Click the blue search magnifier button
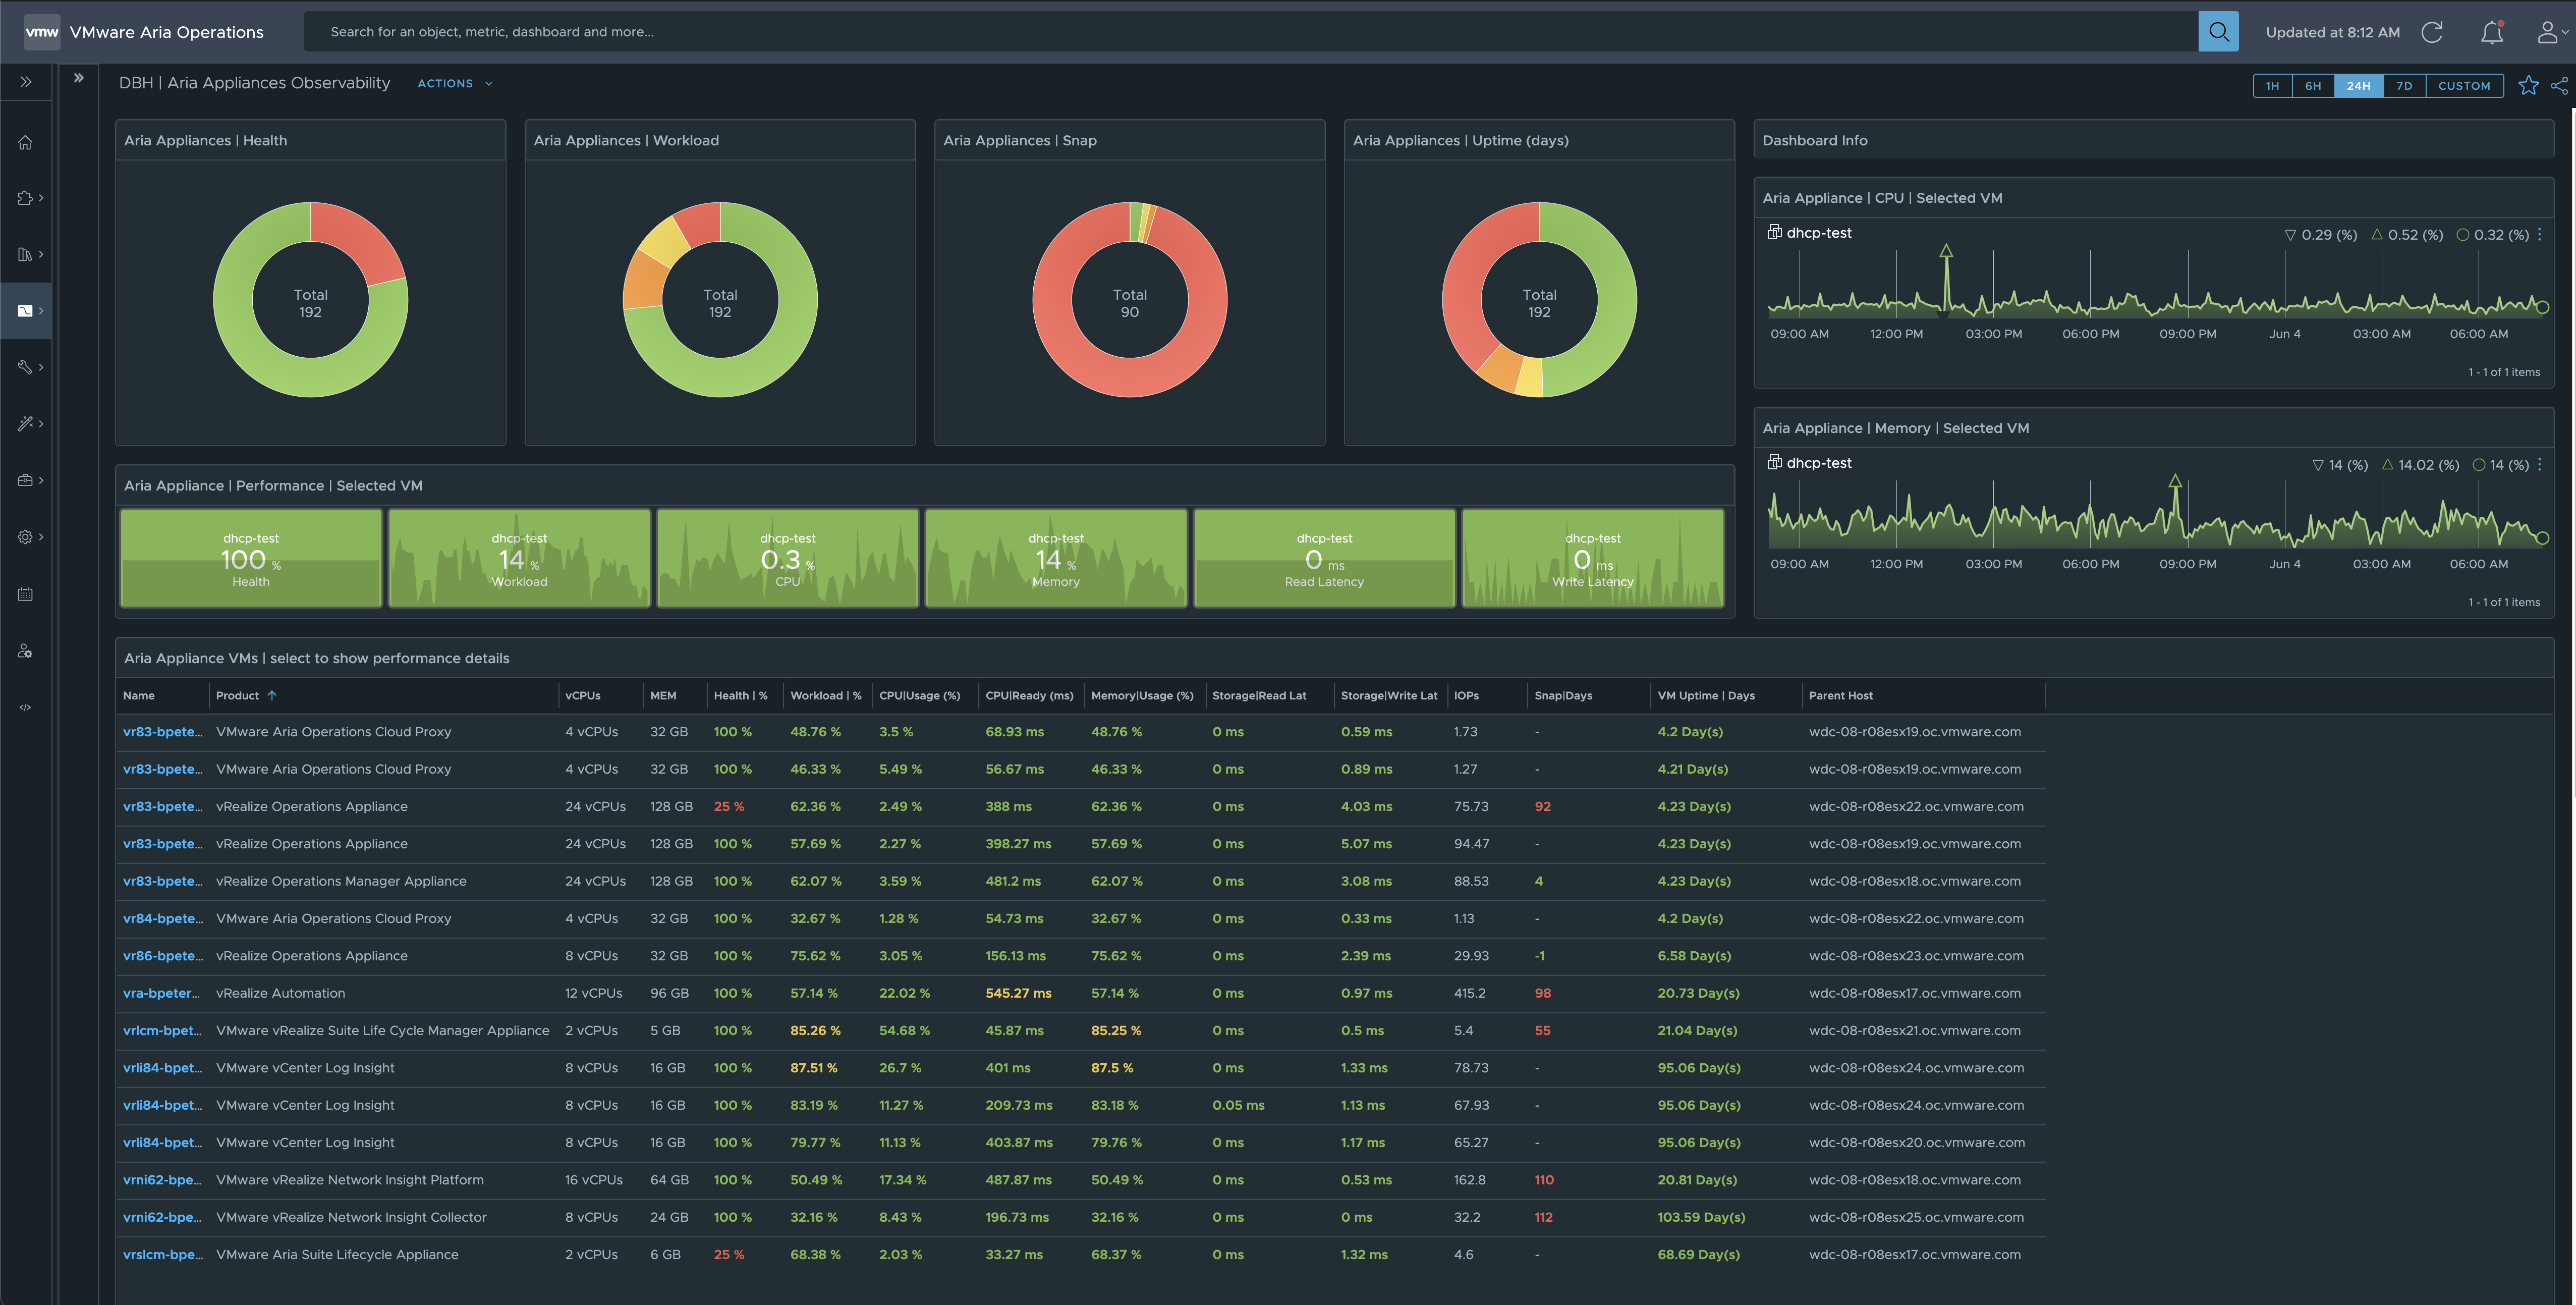Viewport: 2576px width, 1305px height. tap(2218, 32)
